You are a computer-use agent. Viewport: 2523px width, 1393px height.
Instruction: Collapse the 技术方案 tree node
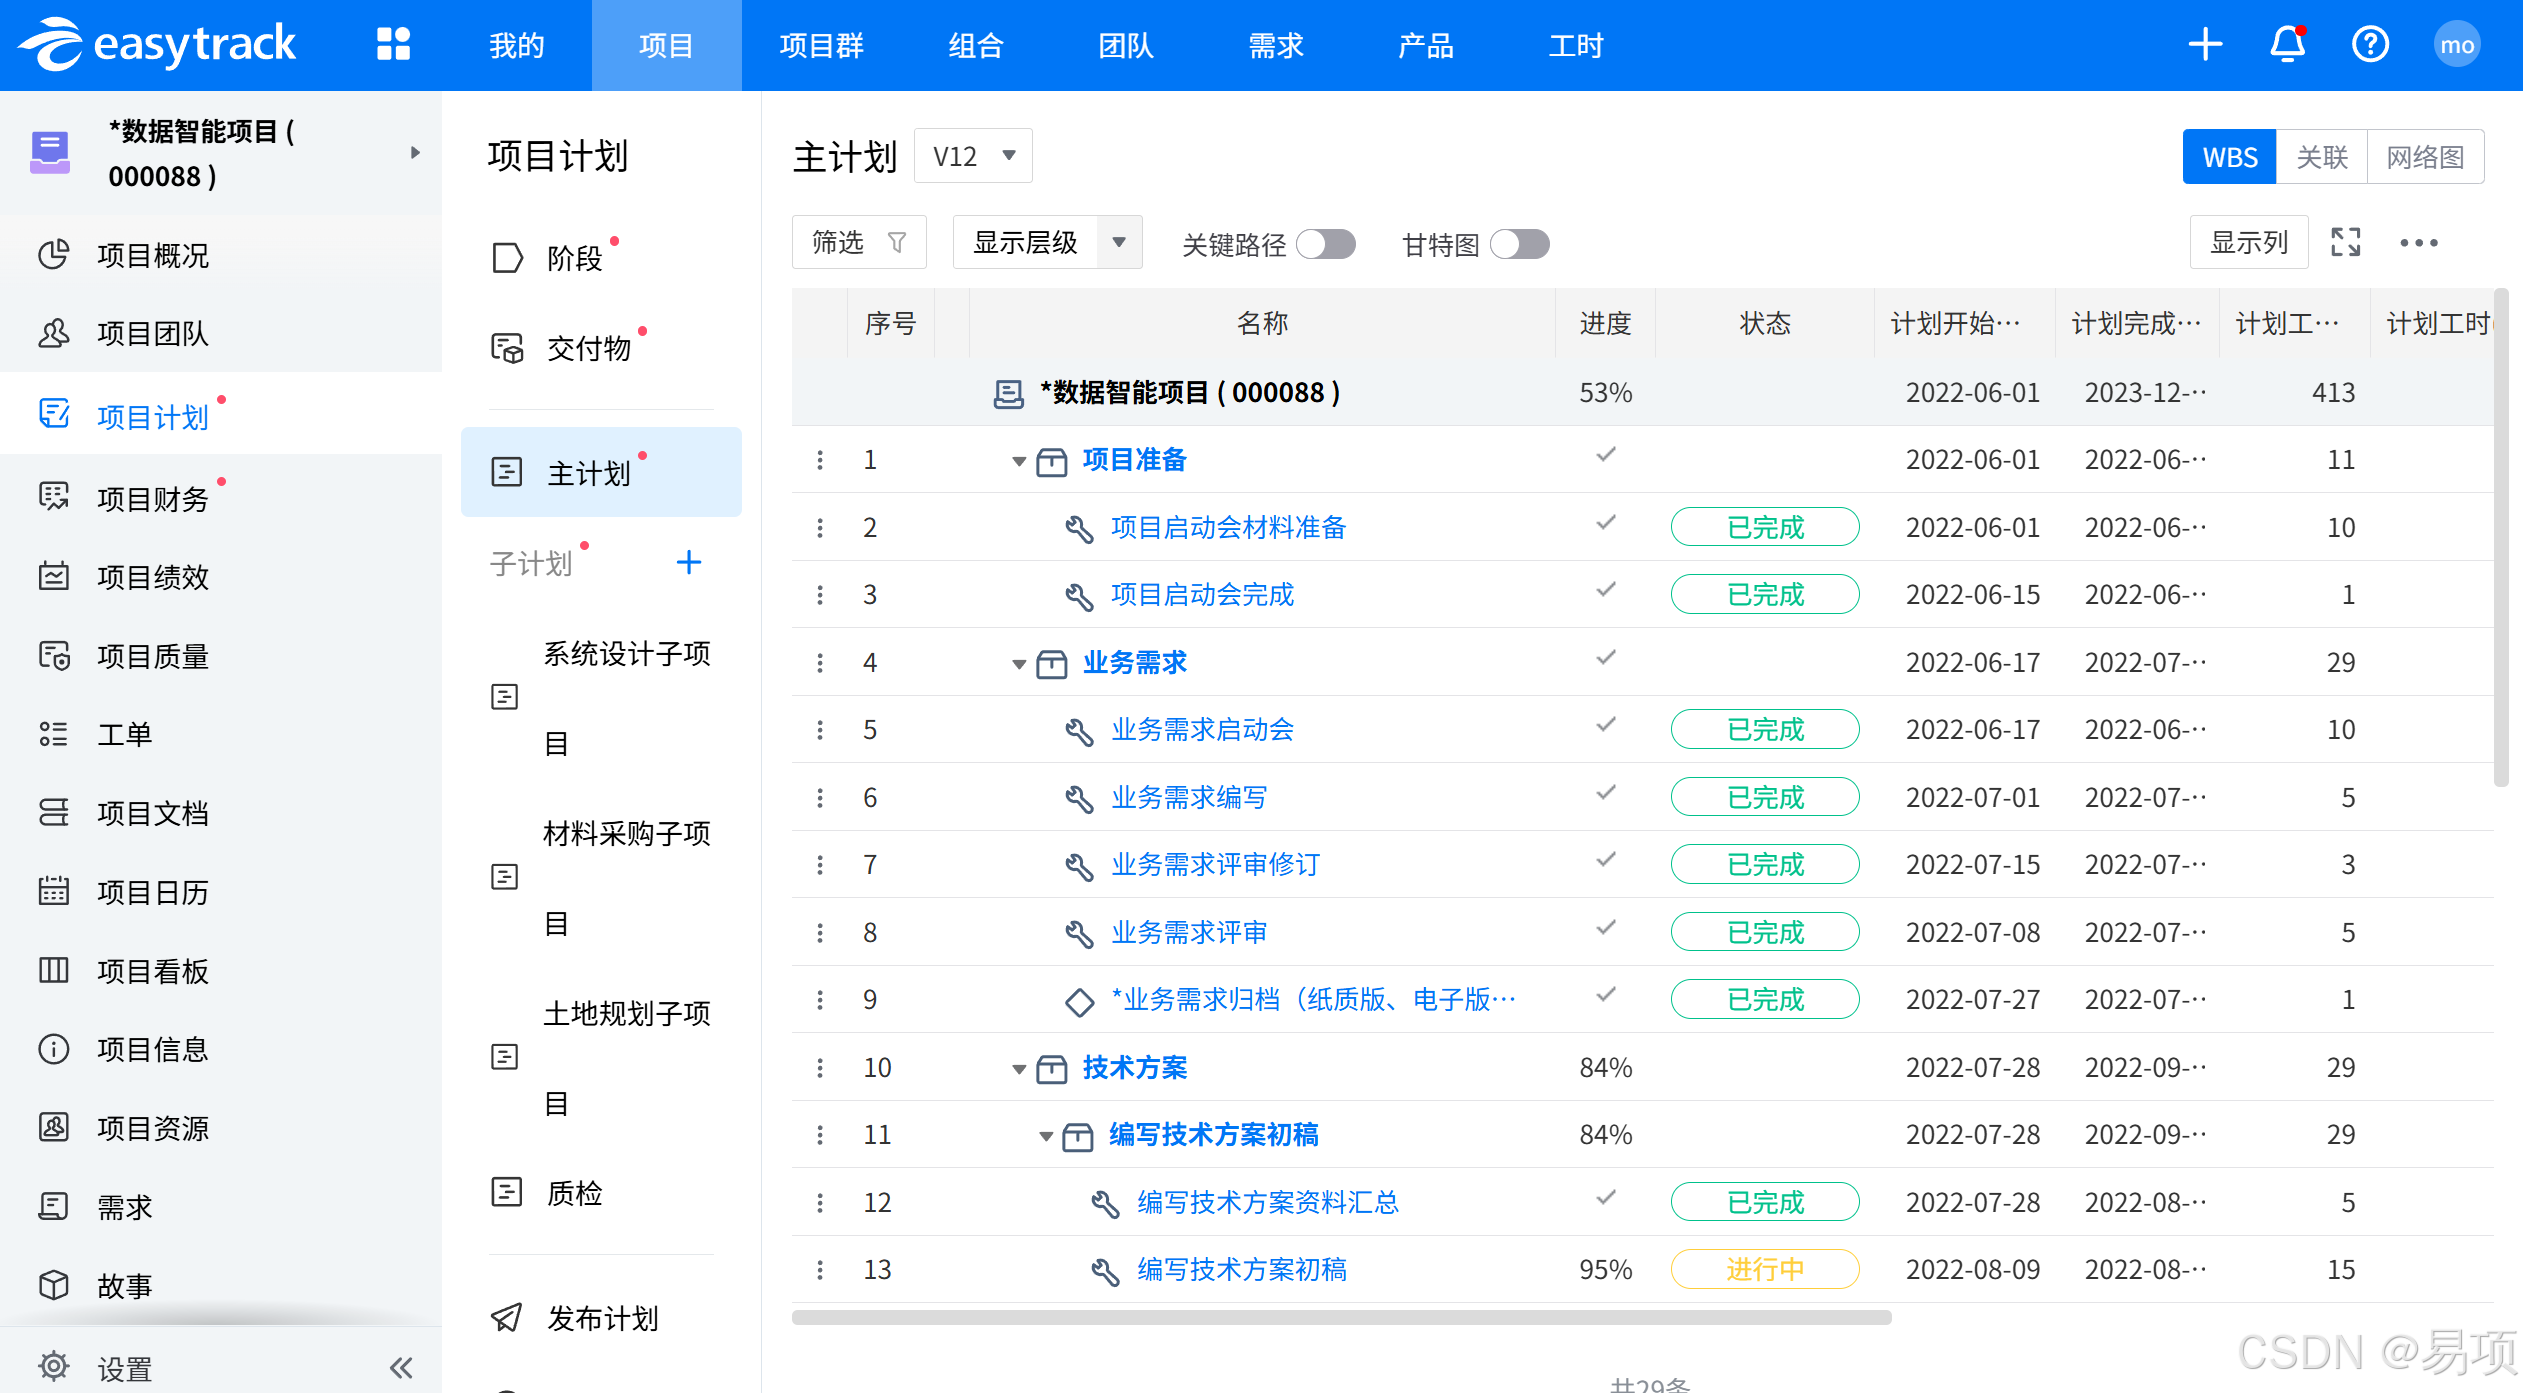(1018, 1069)
